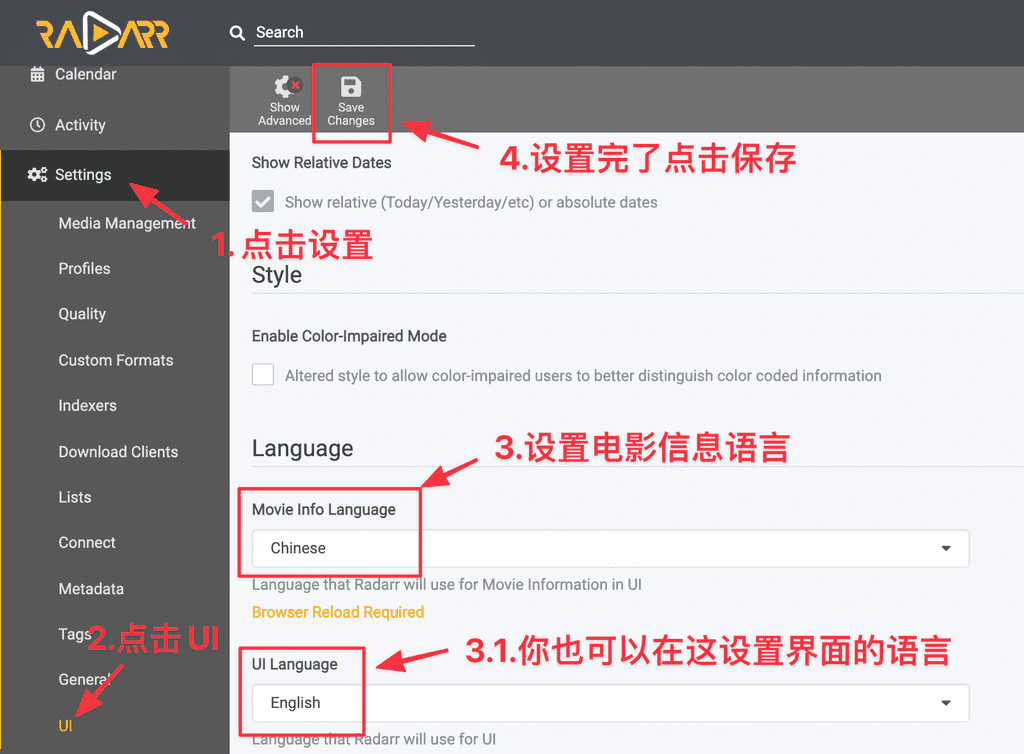This screenshot has width=1024, height=754.
Task: Open the Indexers settings page
Action: [87, 405]
